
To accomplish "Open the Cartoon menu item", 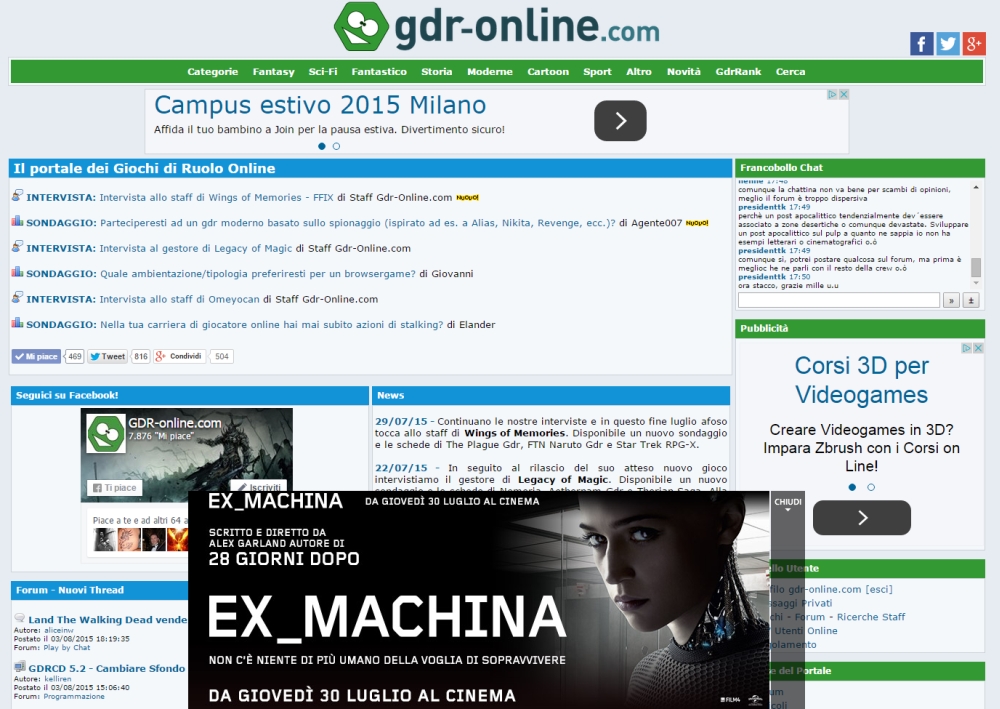I will [548, 71].
